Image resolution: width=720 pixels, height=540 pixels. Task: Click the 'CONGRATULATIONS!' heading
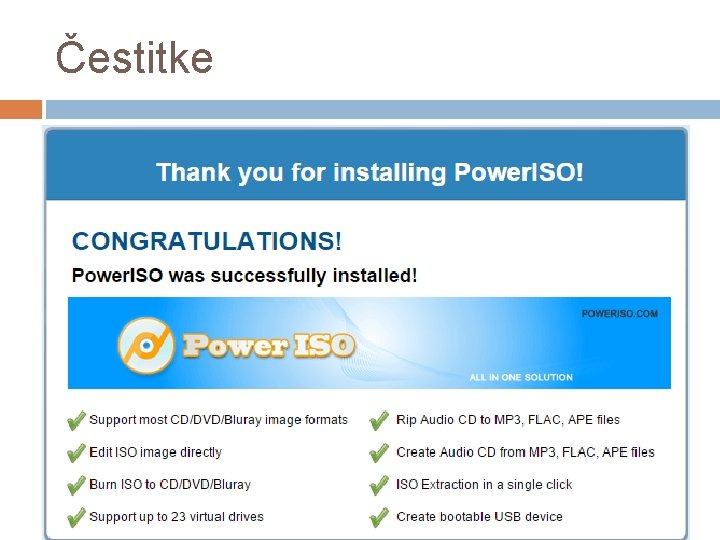click(x=207, y=241)
